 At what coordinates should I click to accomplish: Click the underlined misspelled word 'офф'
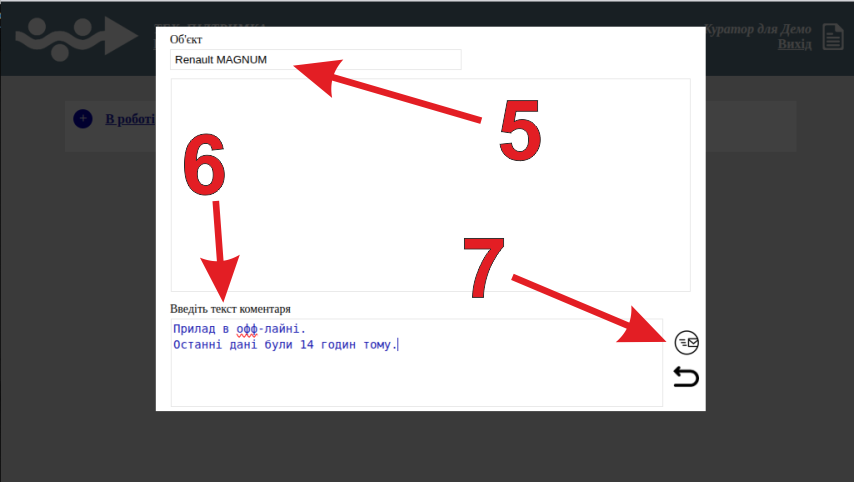247,329
